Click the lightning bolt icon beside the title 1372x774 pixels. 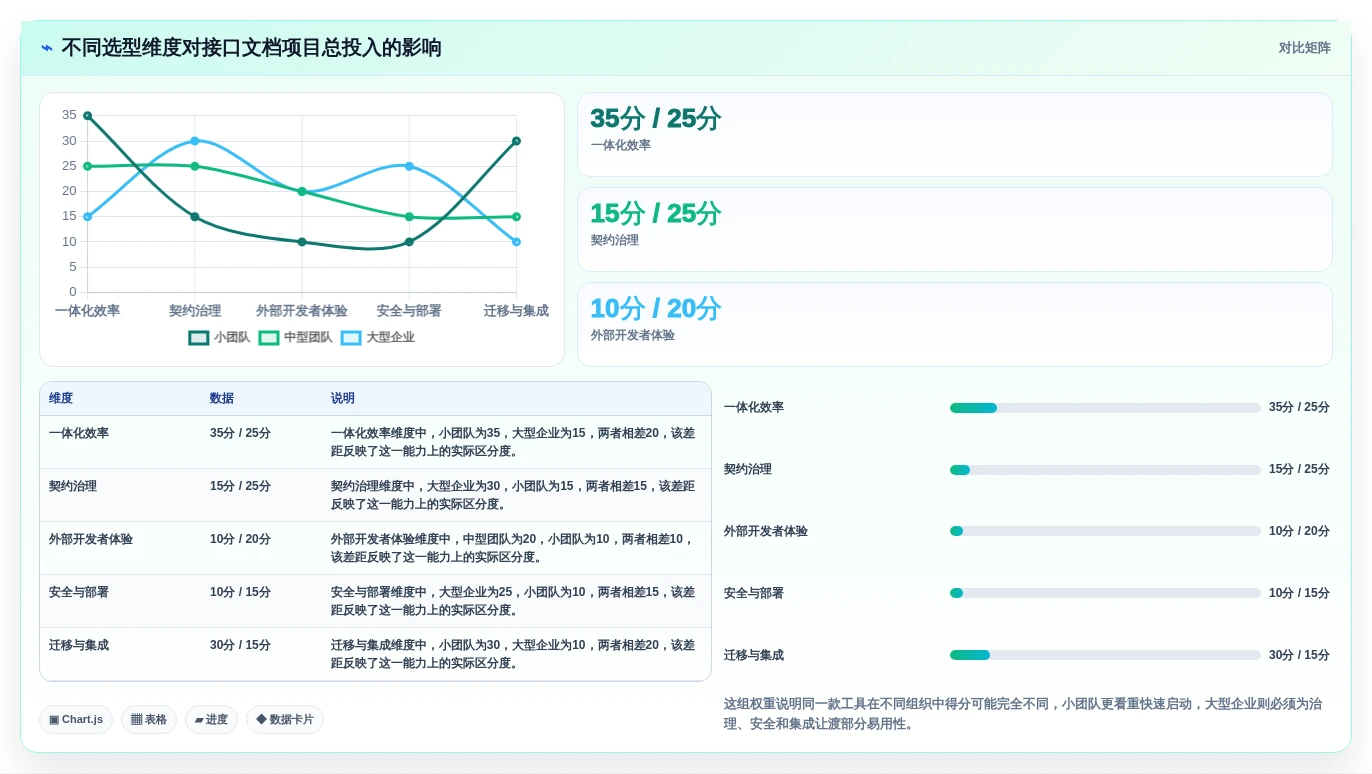47,48
